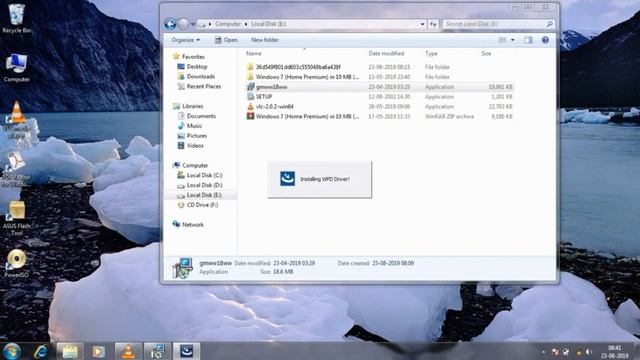This screenshot has height=360, width=640.
Task: Toggle the preview pane icon
Action: [528, 40]
